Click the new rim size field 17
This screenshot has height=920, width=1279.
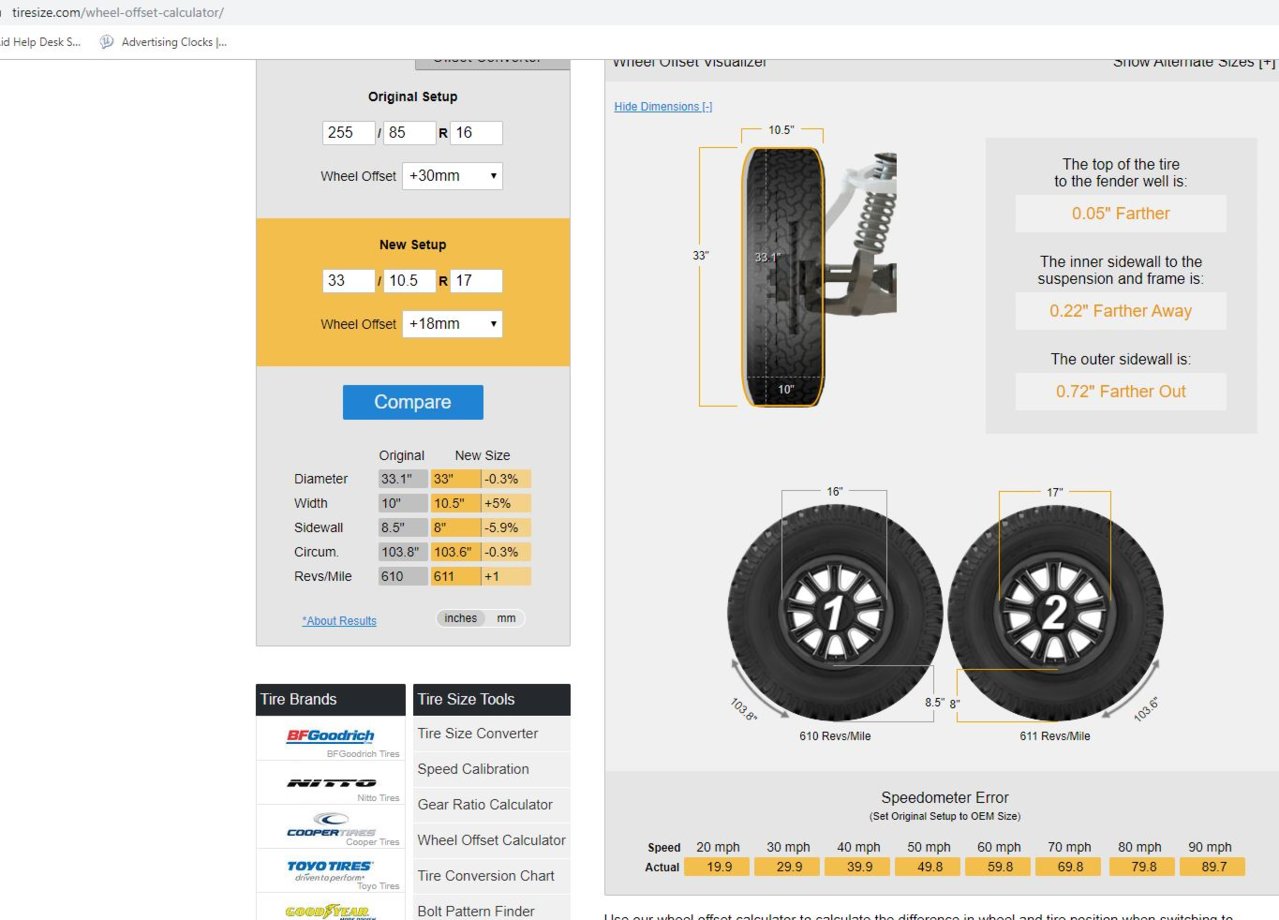[x=476, y=281]
